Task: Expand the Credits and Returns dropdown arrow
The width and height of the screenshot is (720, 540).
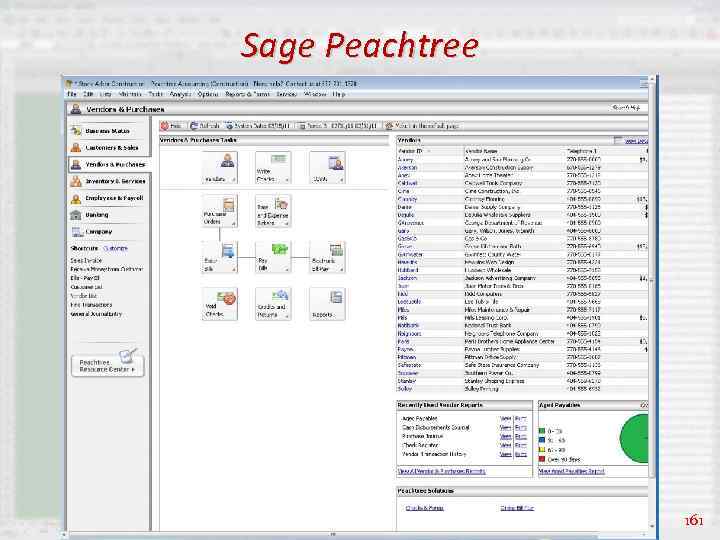Action: (287, 316)
